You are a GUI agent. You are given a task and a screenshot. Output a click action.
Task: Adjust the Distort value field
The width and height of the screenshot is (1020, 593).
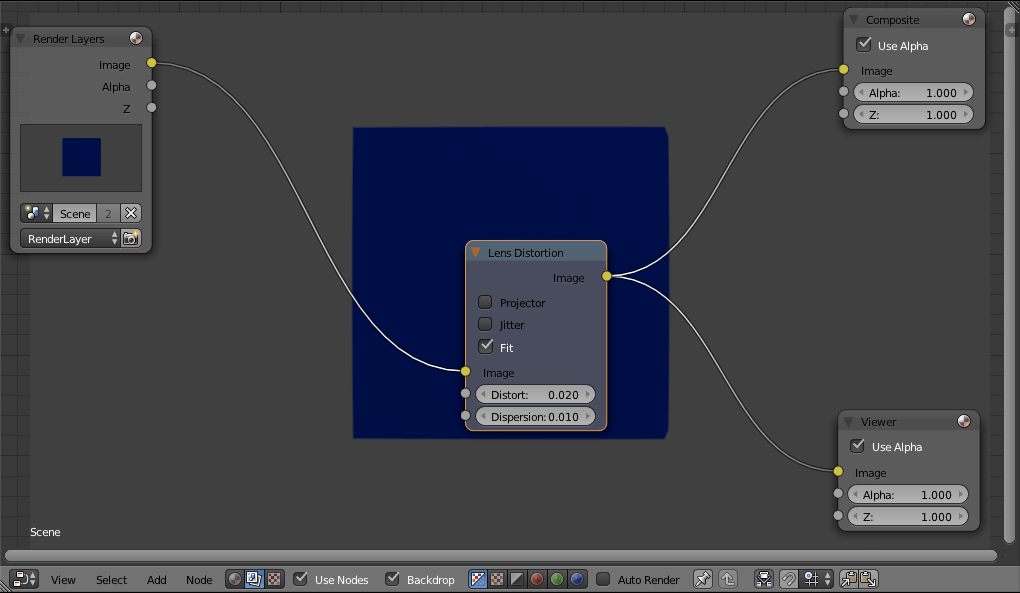[535, 395]
